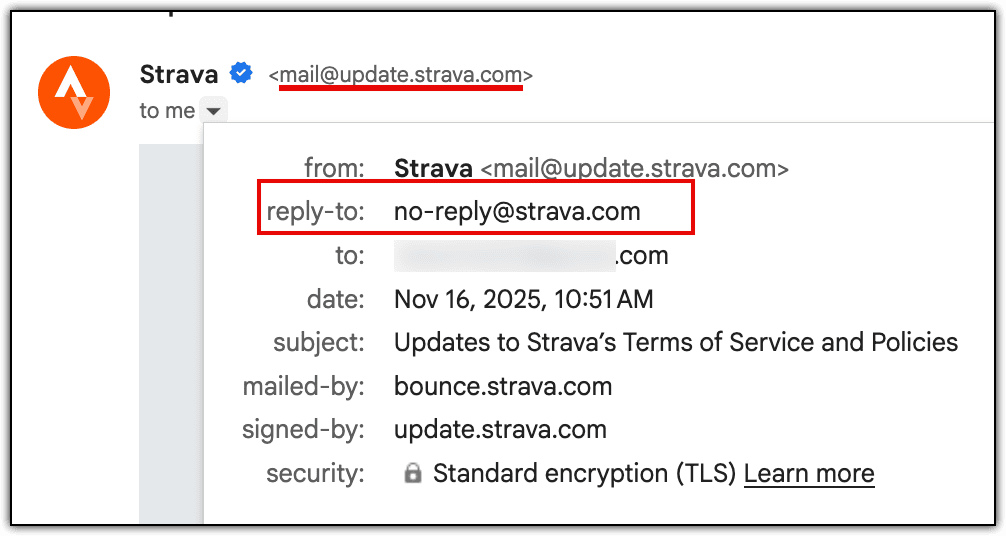The width and height of the screenshot is (1006, 536).
Task: Click the "security:" field label
Action: click(315, 473)
